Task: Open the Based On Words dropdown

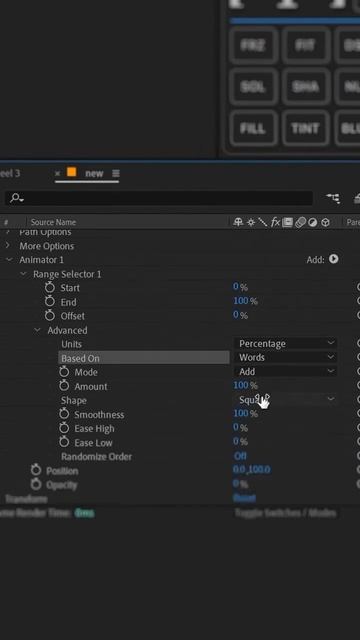Action: [x=285, y=357]
